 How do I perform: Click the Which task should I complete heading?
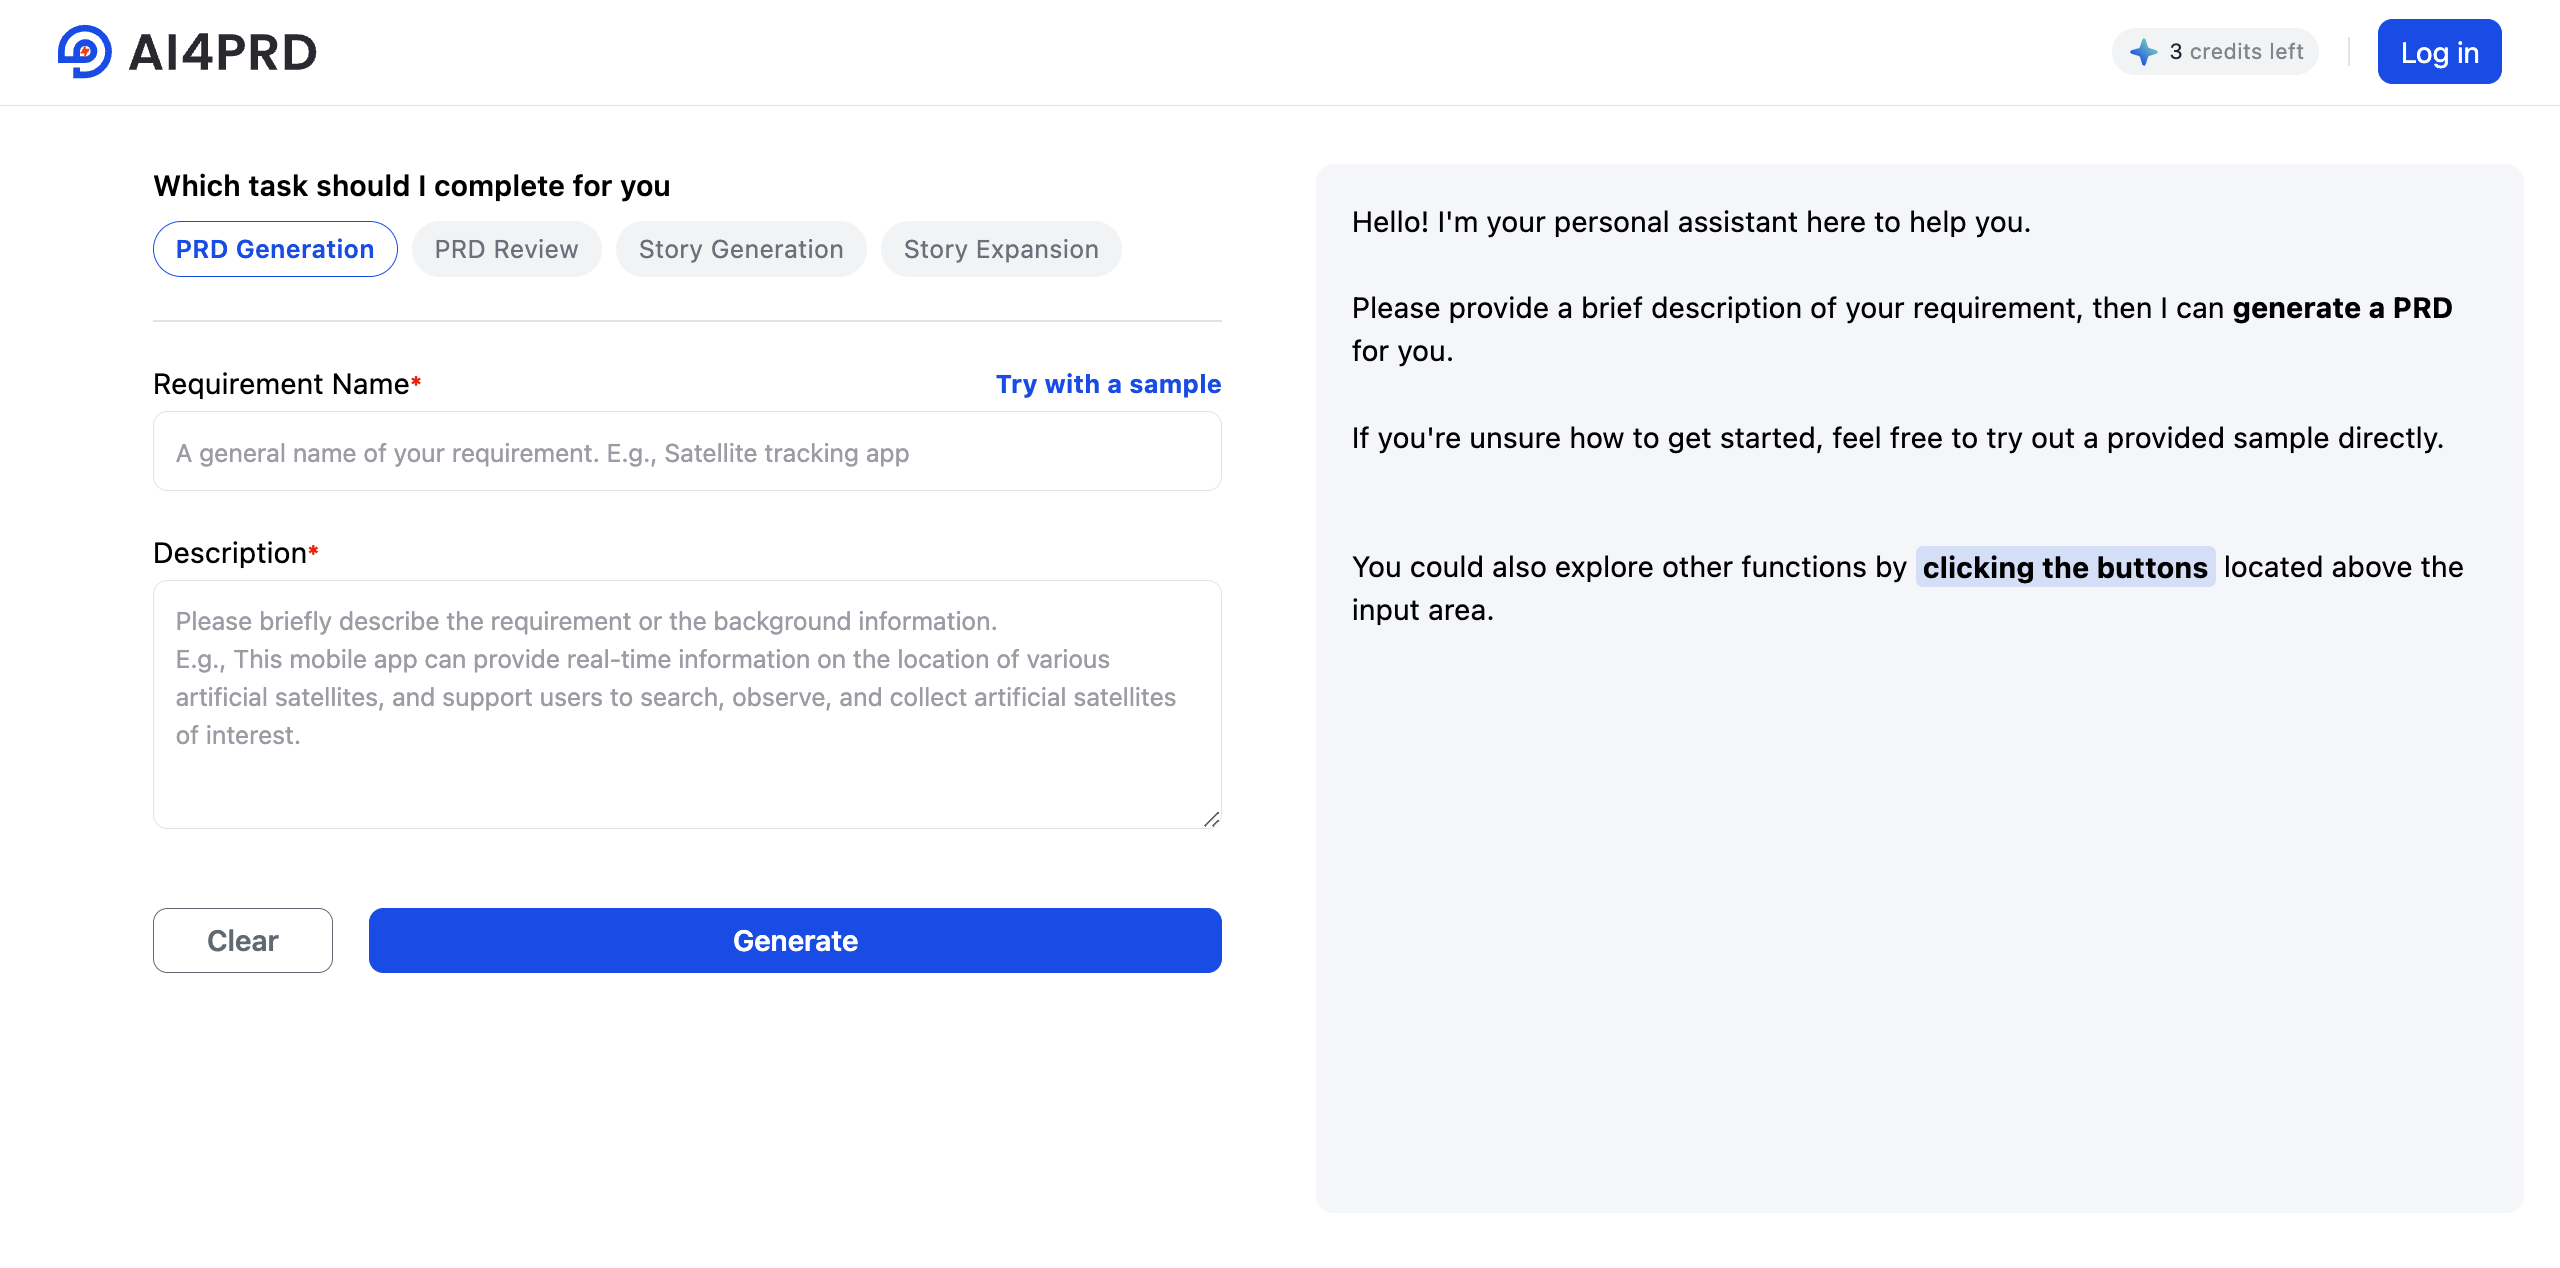(x=411, y=185)
